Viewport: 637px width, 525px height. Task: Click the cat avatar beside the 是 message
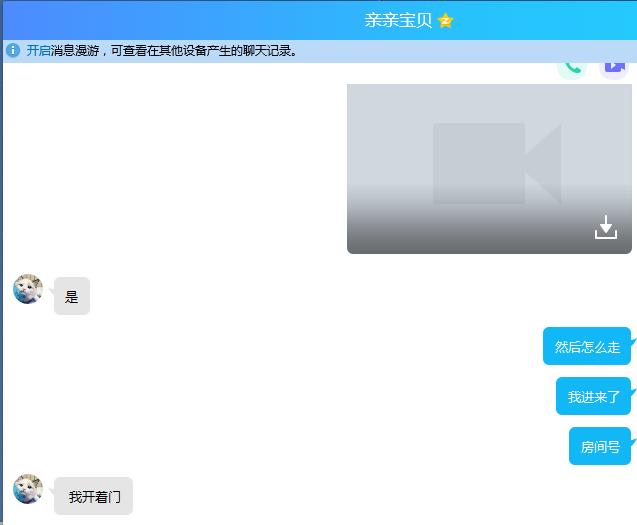(28, 289)
